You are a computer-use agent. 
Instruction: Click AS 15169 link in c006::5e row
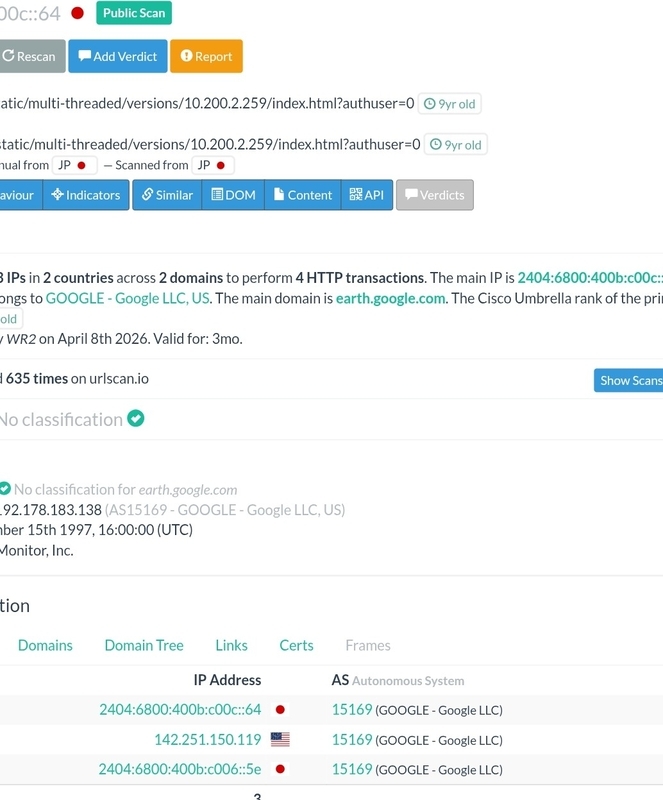pos(352,769)
